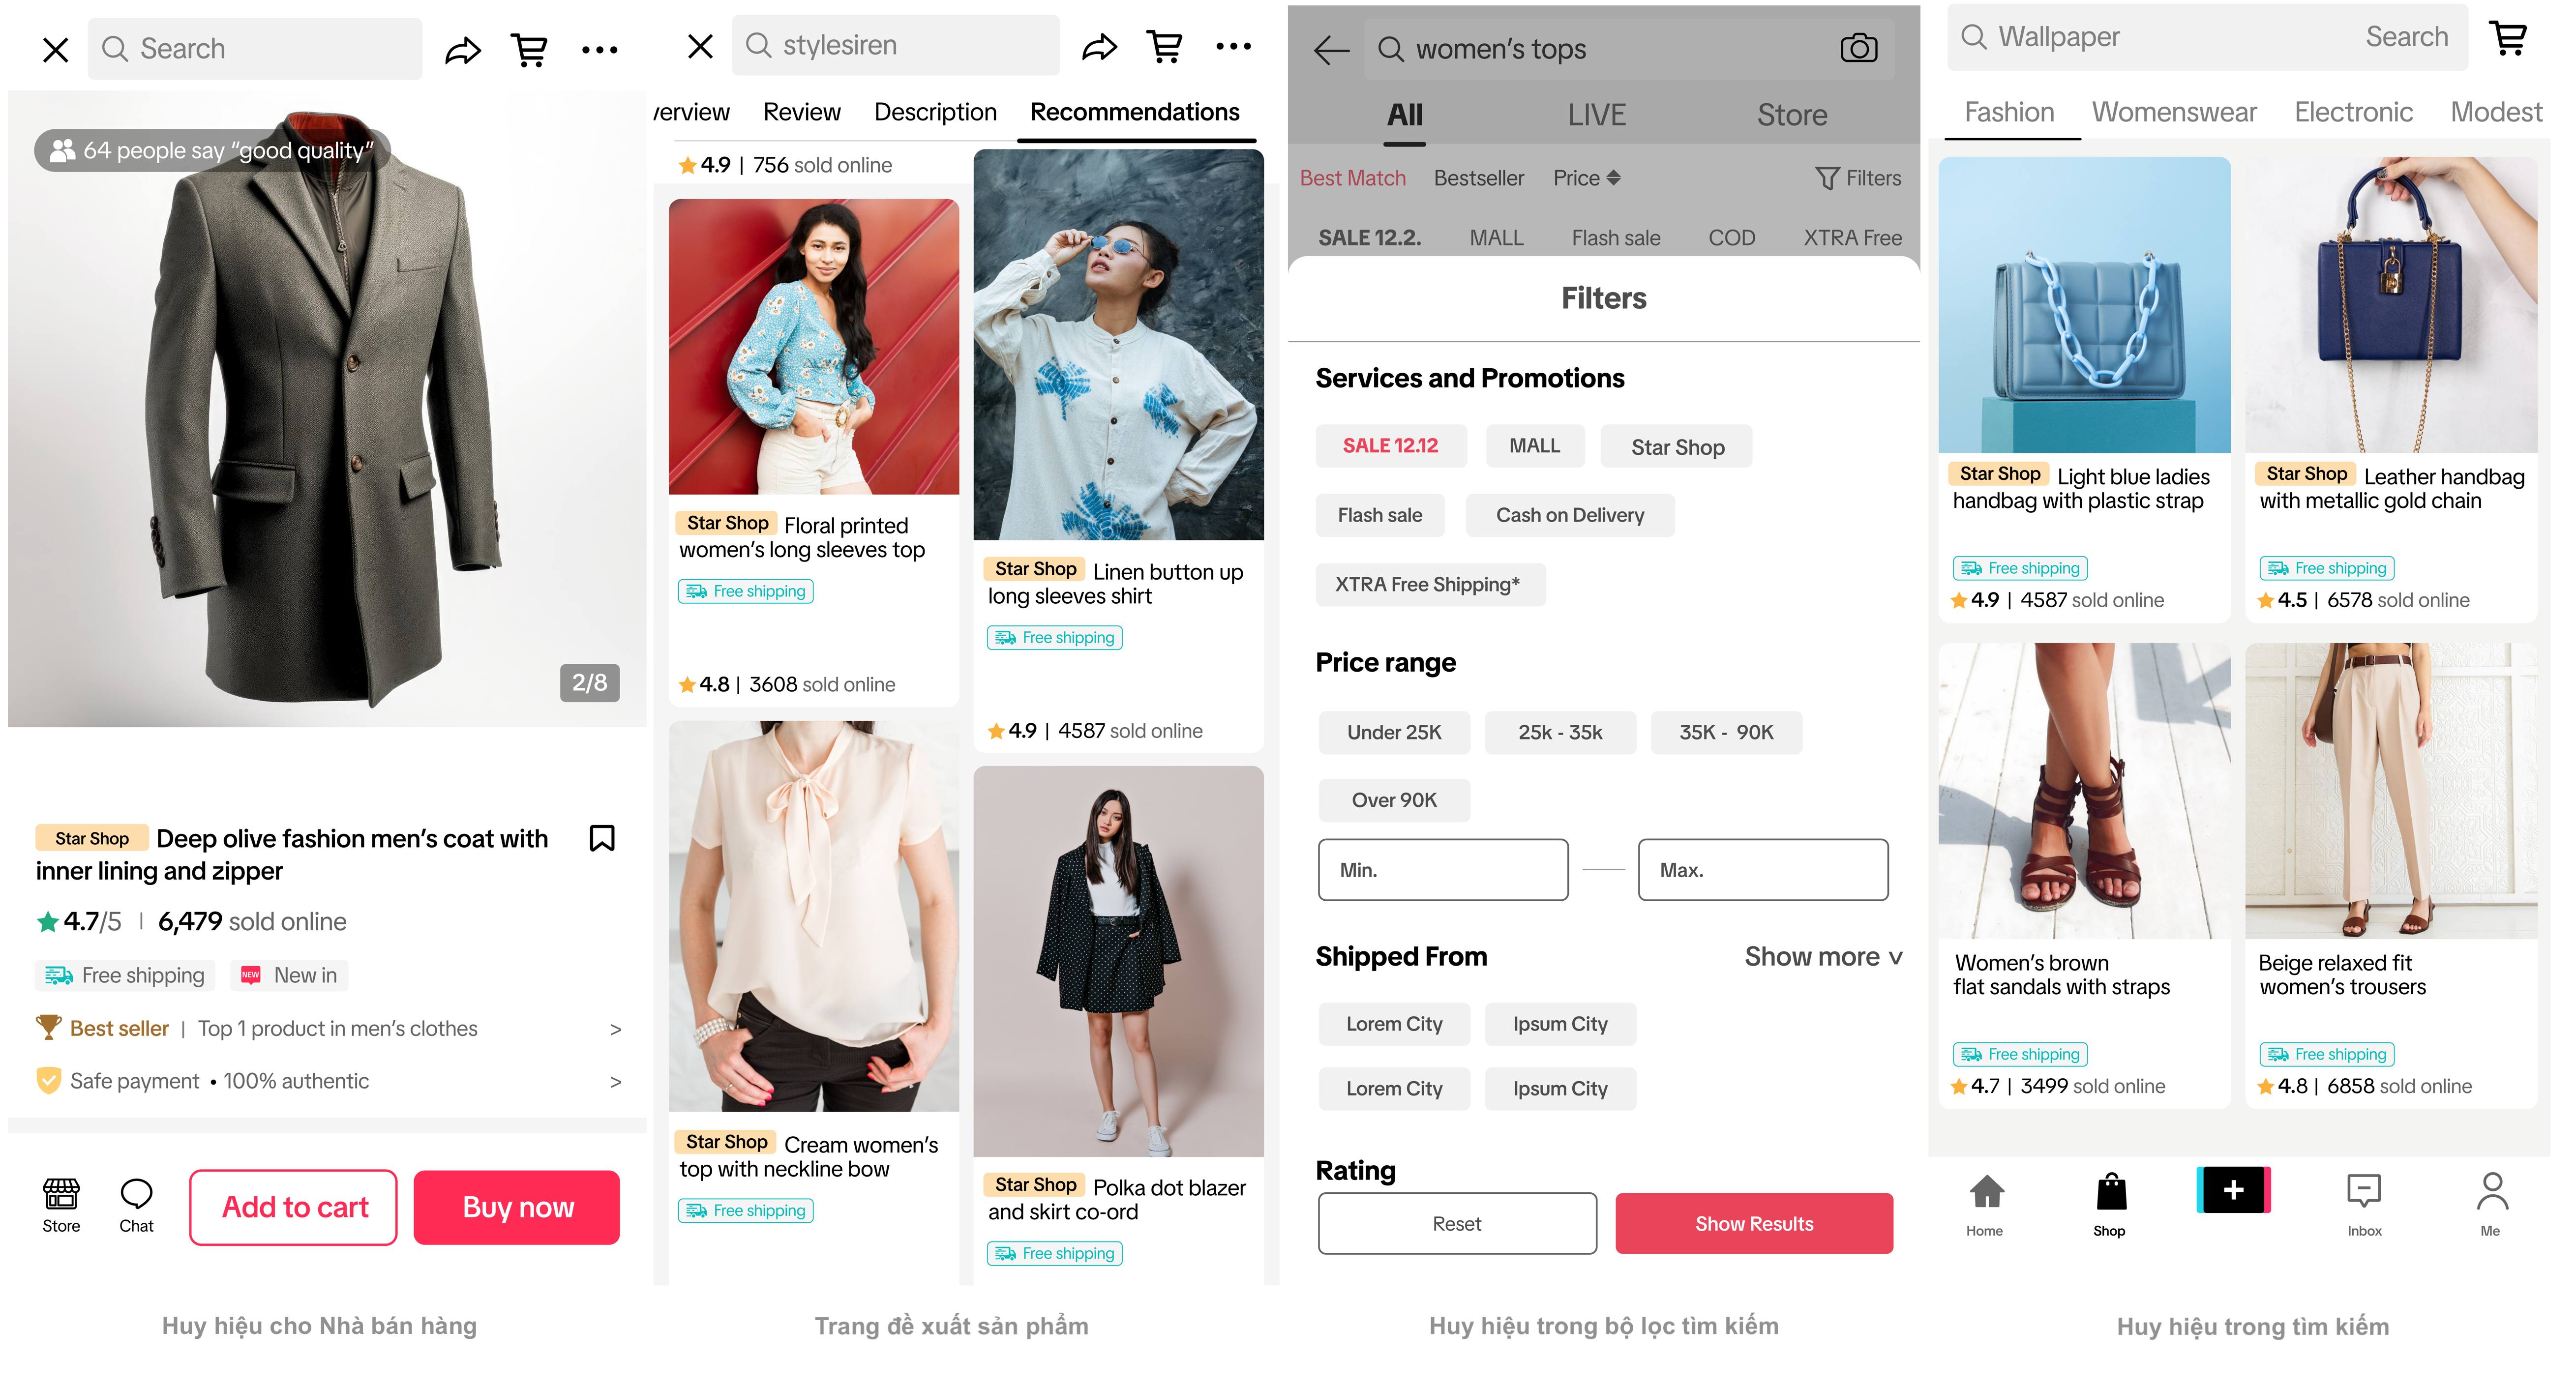Toggle the Cash on Delivery filter chip
This screenshot has width=2576, height=1388.
(x=1570, y=515)
